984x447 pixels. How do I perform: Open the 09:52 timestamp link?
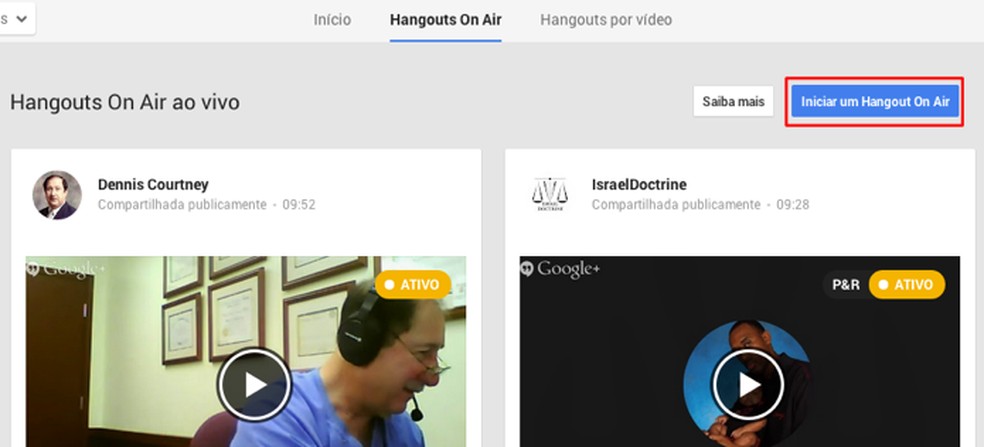(x=299, y=205)
